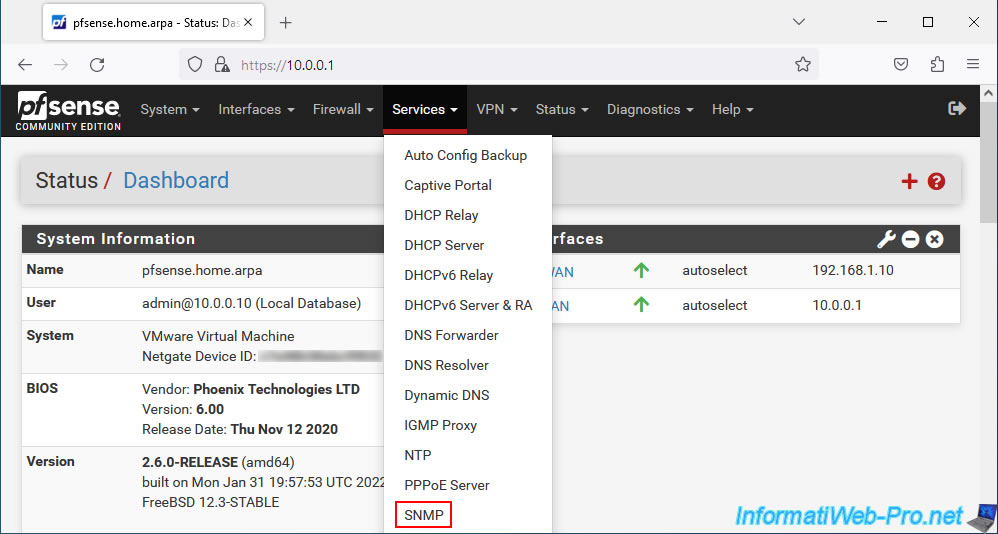Image resolution: width=998 pixels, height=534 pixels.
Task: Expand the Diagnostics dropdown
Action: click(650, 109)
